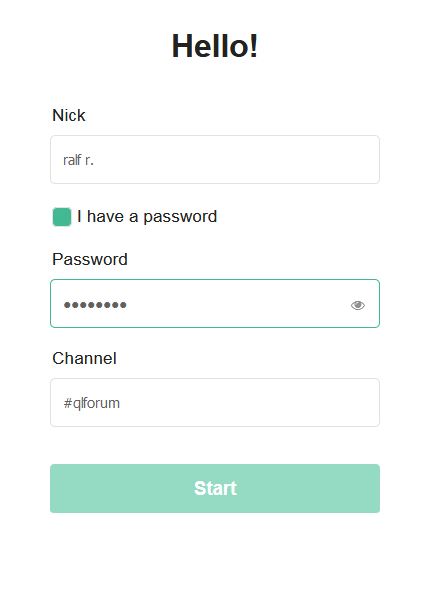Focus the Password input field
This screenshot has height=613, width=441.
pyautogui.click(x=215, y=303)
